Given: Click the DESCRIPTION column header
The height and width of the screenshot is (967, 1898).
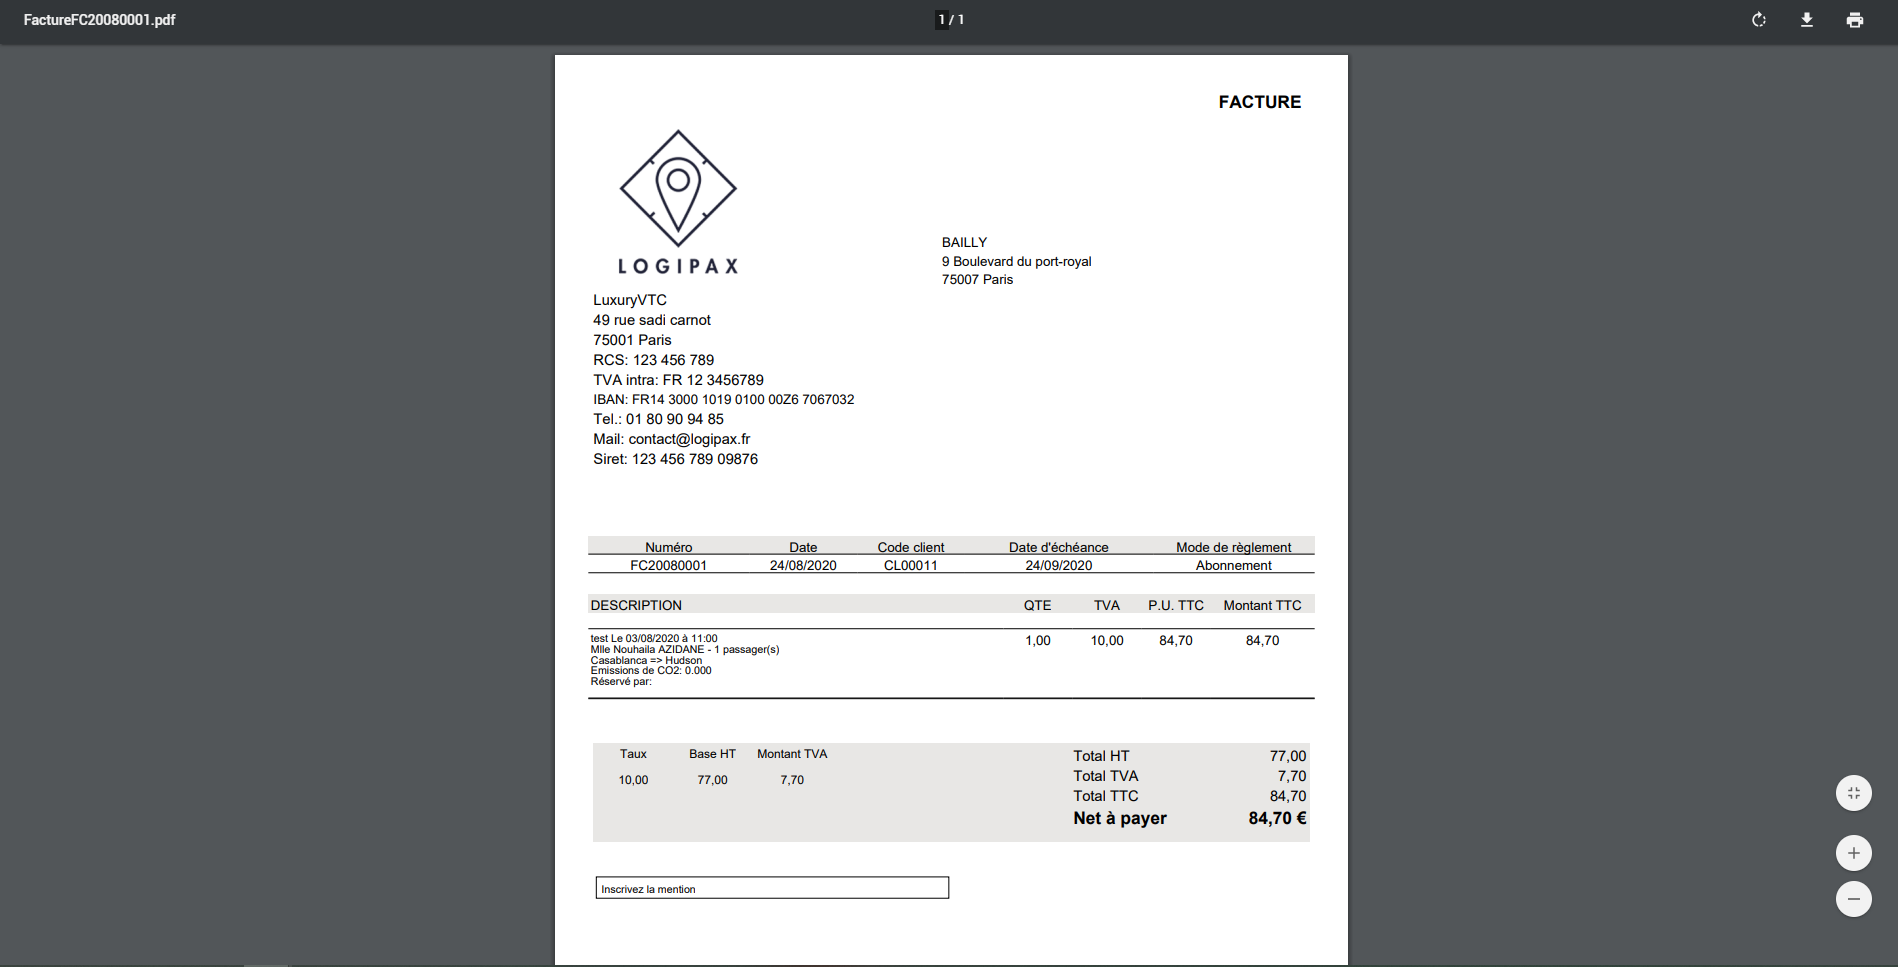Looking at the screenshot, I should (636, 605).
